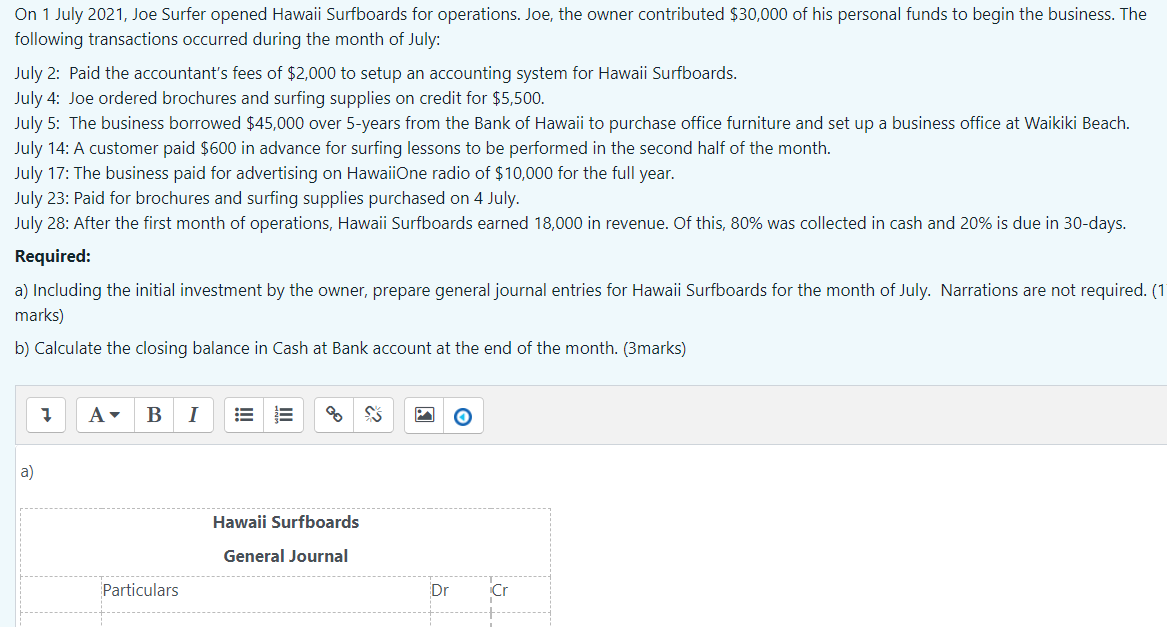The image size is (1167, 627).
Task: Select the Particulars column header cell
Action: (x=141, y=590)
